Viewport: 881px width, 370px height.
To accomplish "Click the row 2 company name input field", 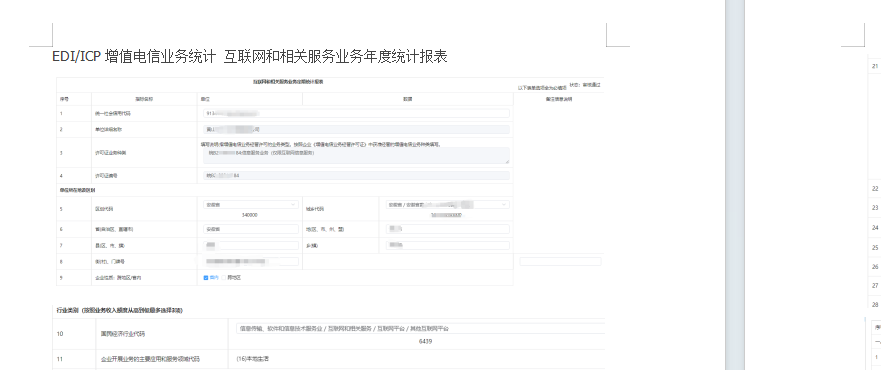I will [x=356, y=129].
